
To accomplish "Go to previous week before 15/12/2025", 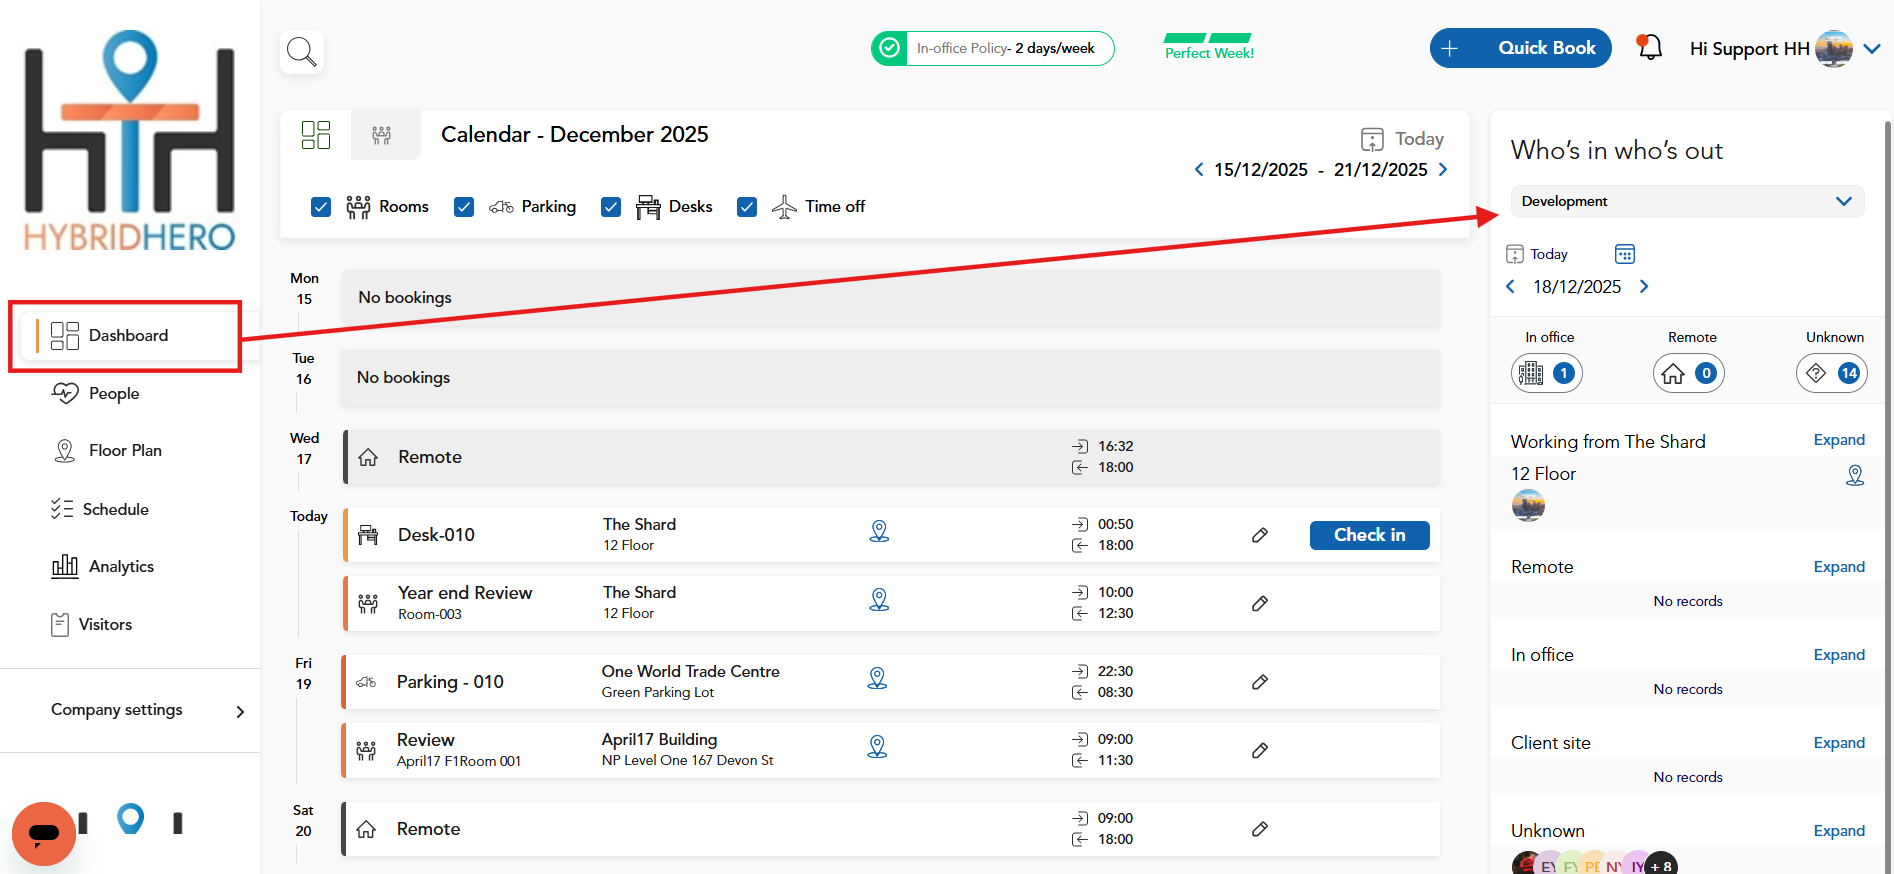I will 1199,169.
